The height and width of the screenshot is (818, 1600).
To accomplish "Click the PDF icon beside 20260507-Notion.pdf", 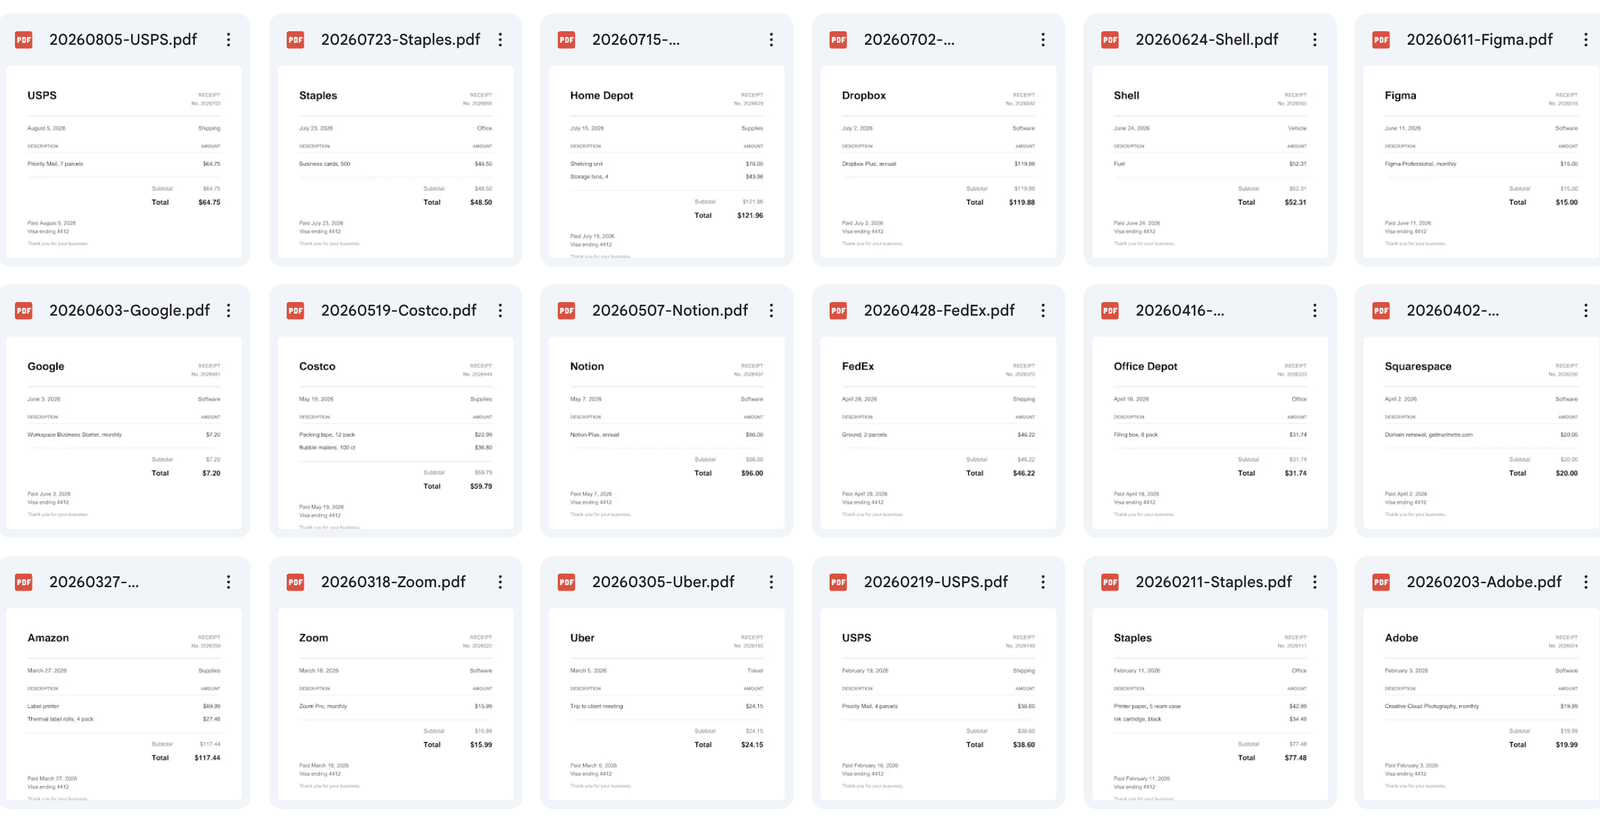I will 567,311.
